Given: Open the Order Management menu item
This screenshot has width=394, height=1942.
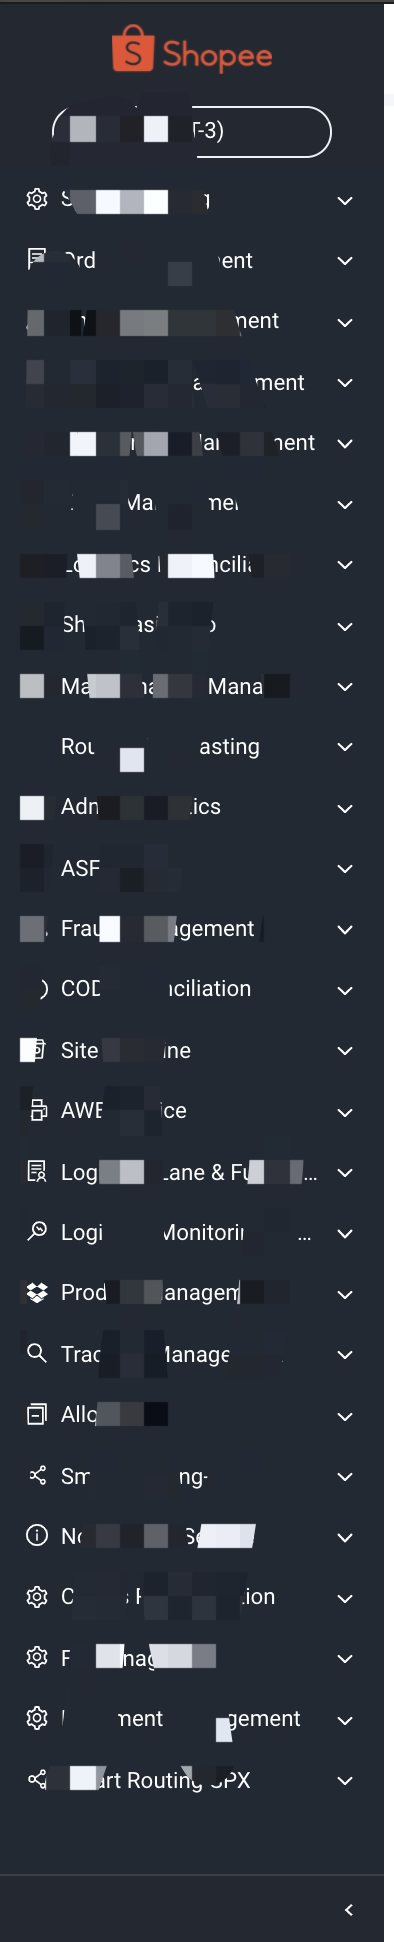Looking at the screenshot, I should click(192, 260).
